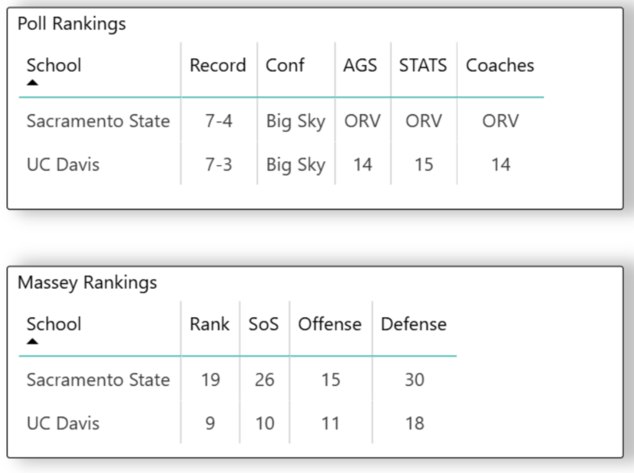Viewport: 634px width, 473px height.
Task: Sort Poll Rankings by Record column
Action: coord(218,66)
